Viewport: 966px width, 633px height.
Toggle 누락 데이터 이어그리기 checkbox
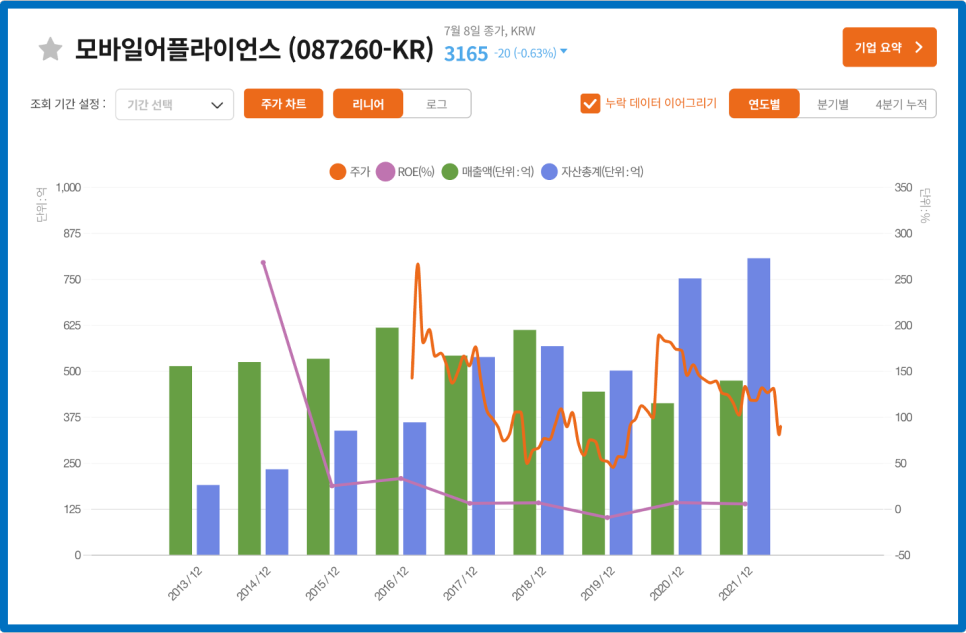coord(590,104)
